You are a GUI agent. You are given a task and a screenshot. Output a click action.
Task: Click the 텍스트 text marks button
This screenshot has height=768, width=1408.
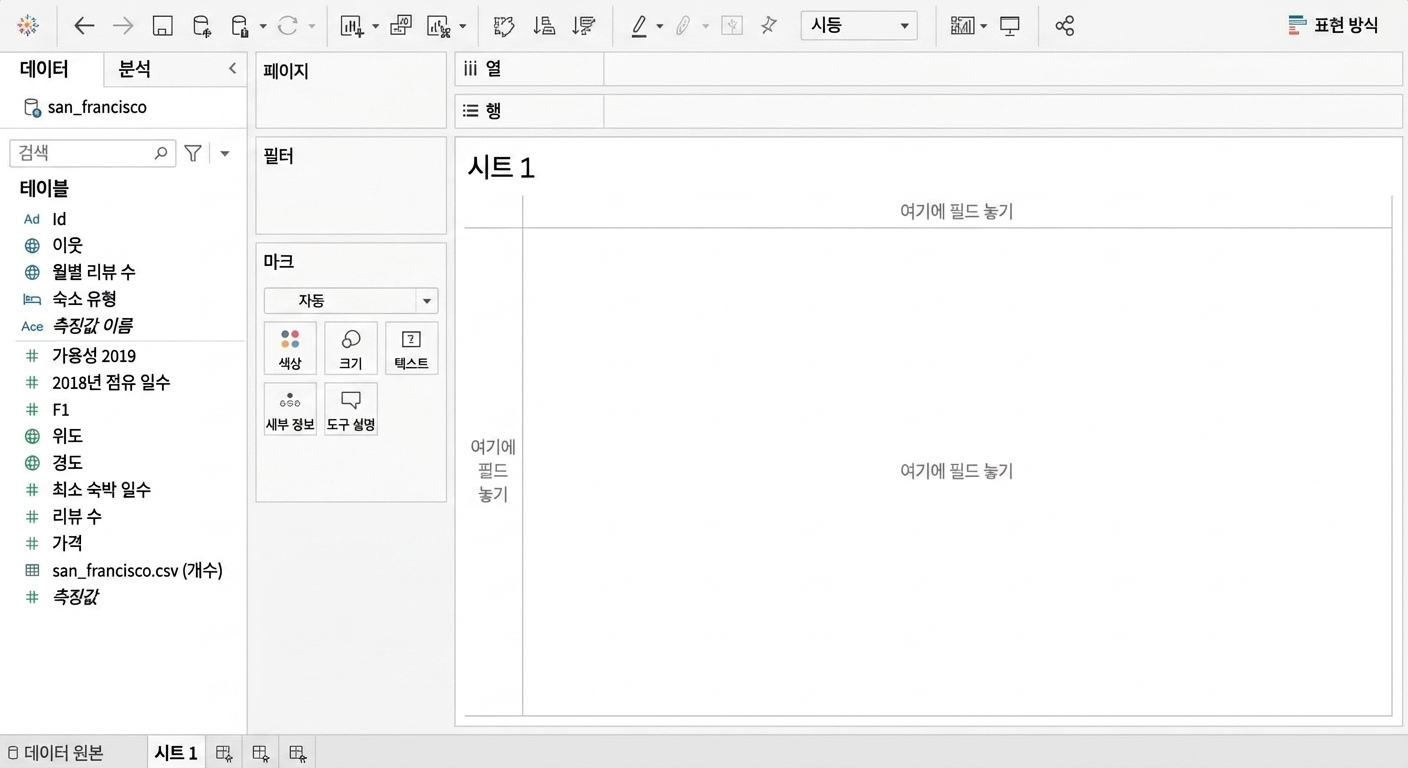[x=411, y=348]
